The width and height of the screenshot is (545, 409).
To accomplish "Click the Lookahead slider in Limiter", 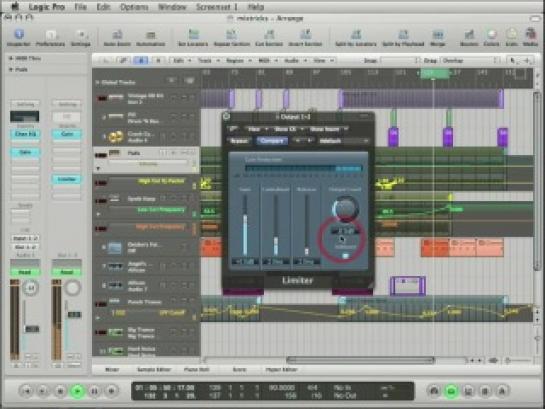I will pyautogui.click(x=276, y=225).
